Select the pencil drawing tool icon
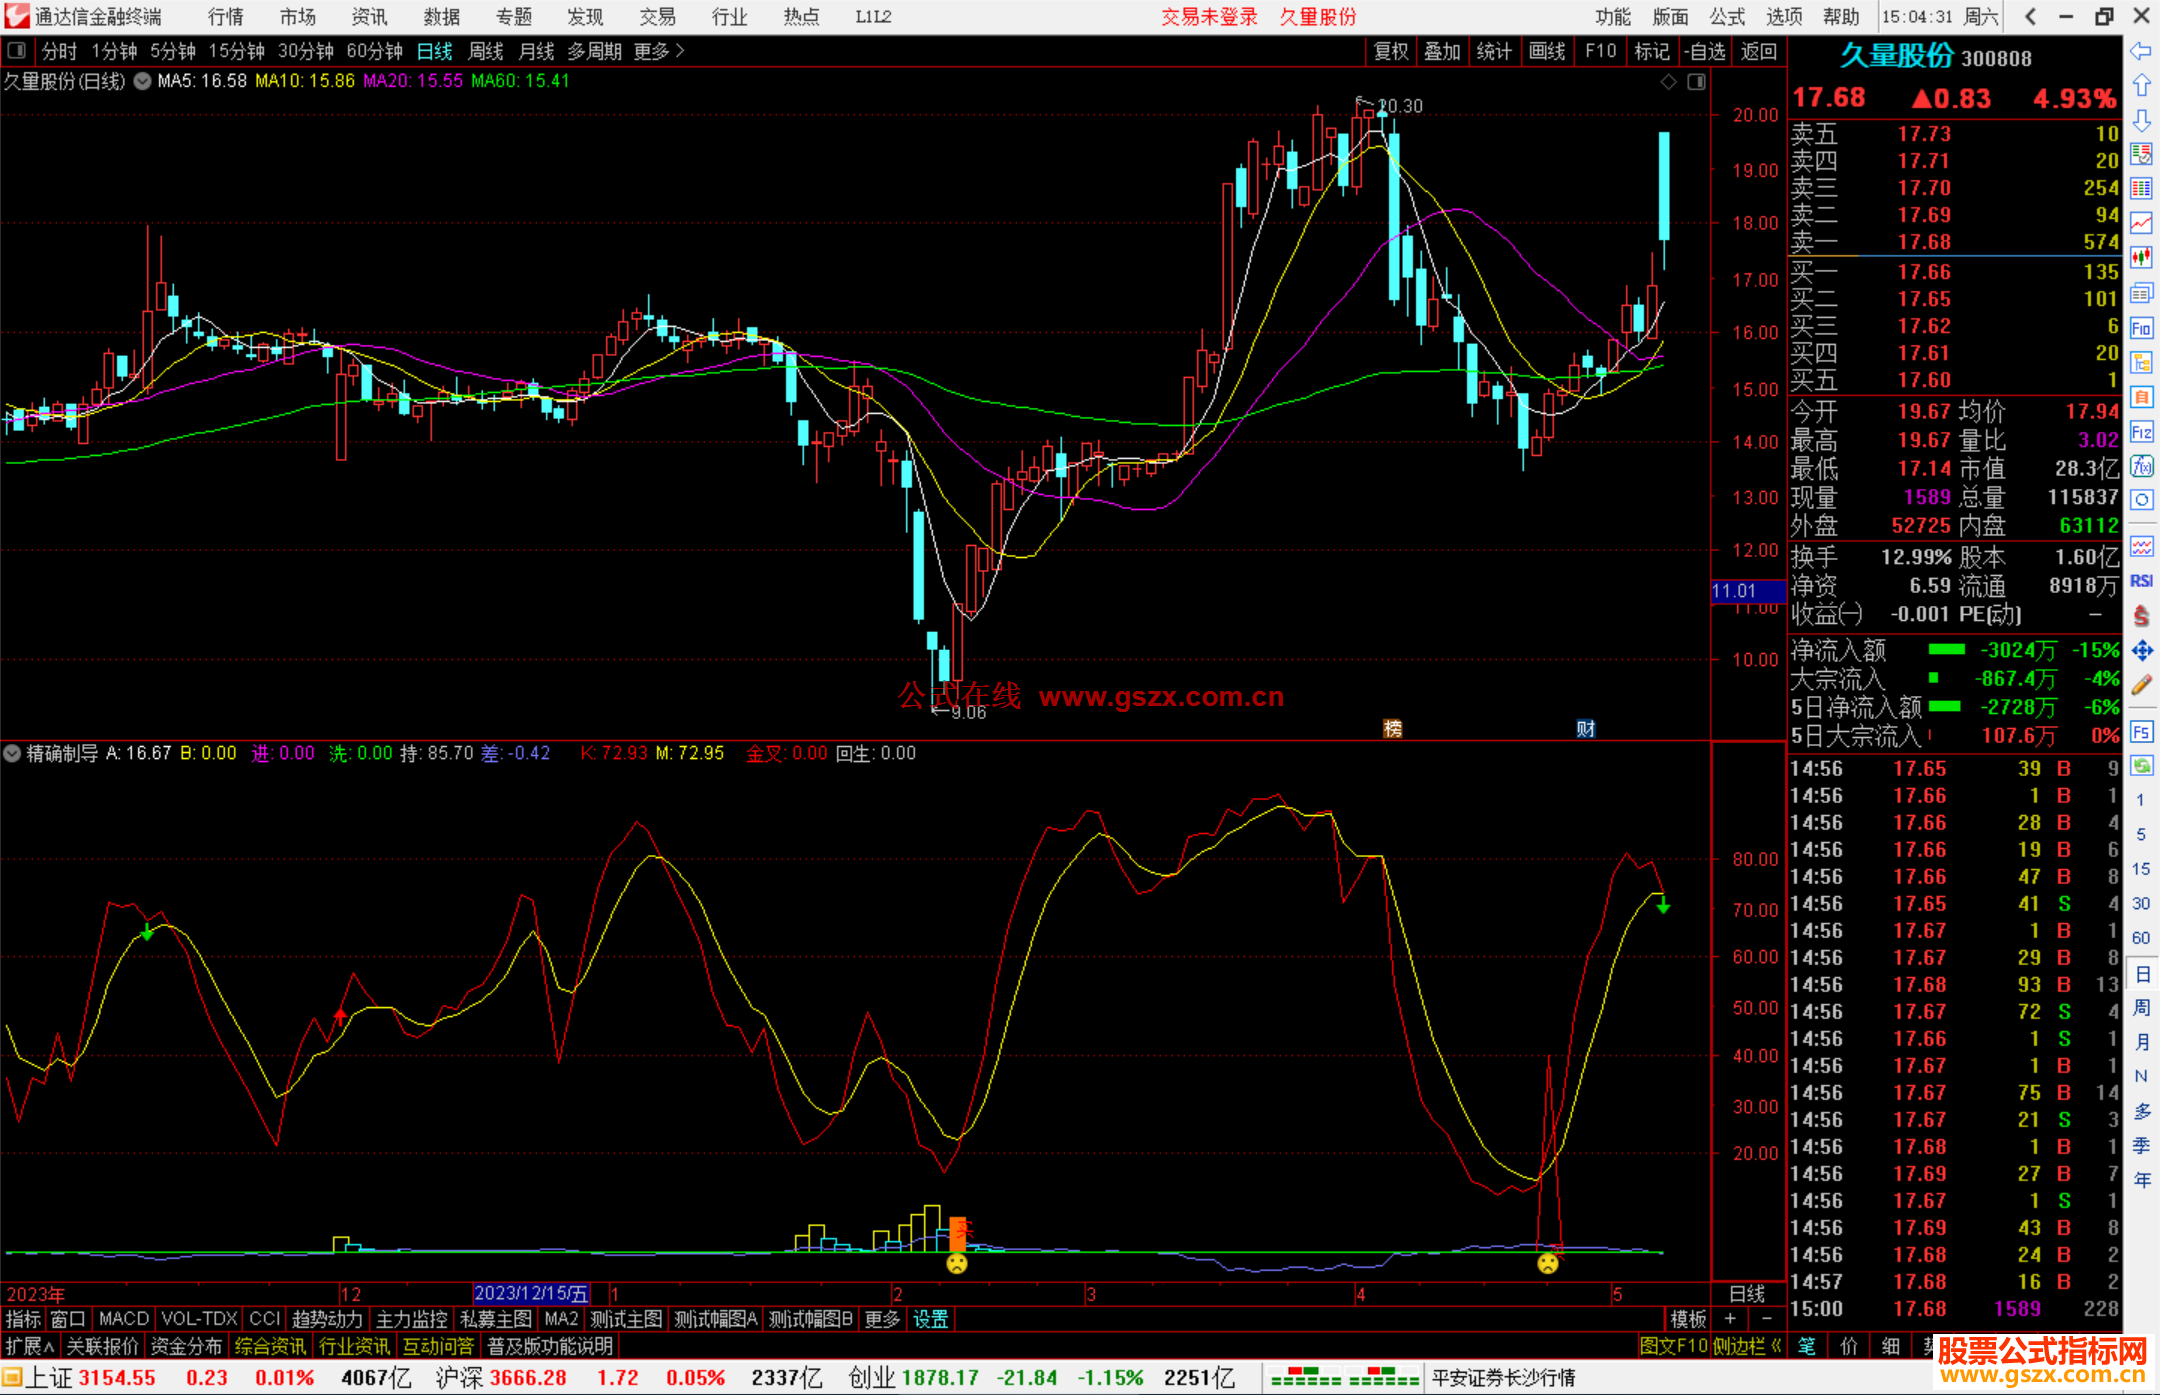 click(2141, 686)
